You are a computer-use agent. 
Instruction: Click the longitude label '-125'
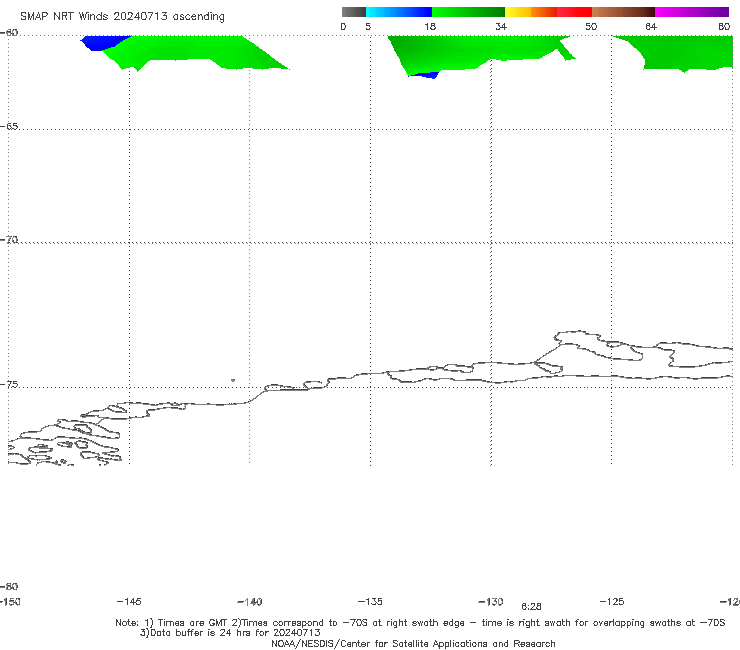[x=612, y=602]
